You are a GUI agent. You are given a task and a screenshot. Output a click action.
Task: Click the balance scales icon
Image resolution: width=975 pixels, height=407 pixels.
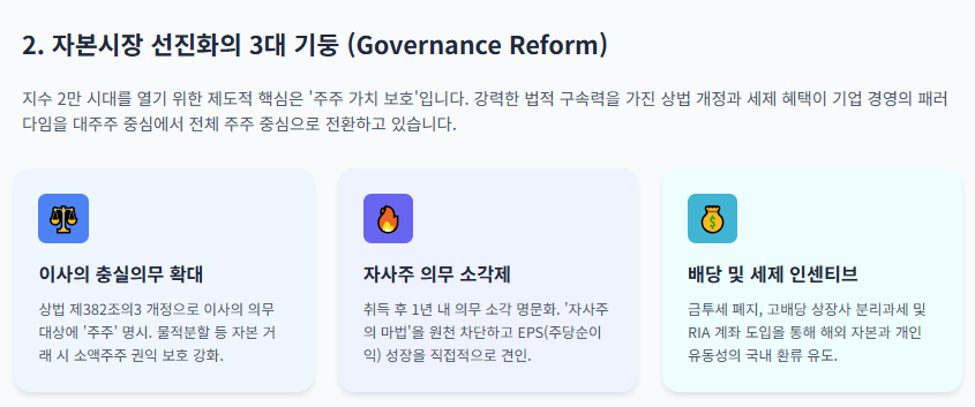click(63, 219)
